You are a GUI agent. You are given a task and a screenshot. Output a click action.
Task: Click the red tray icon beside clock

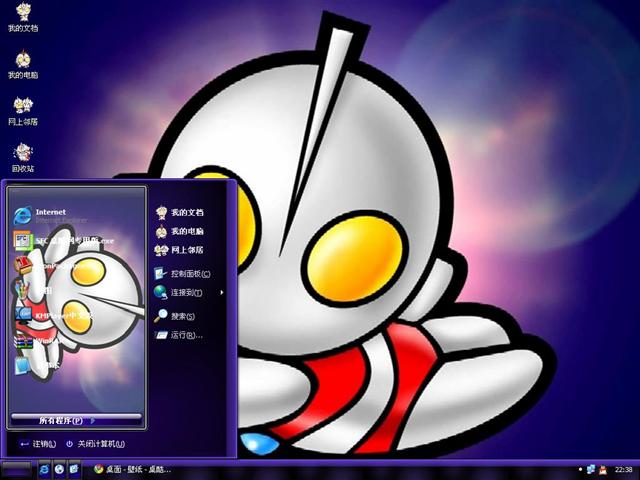[x=603, y=470]
